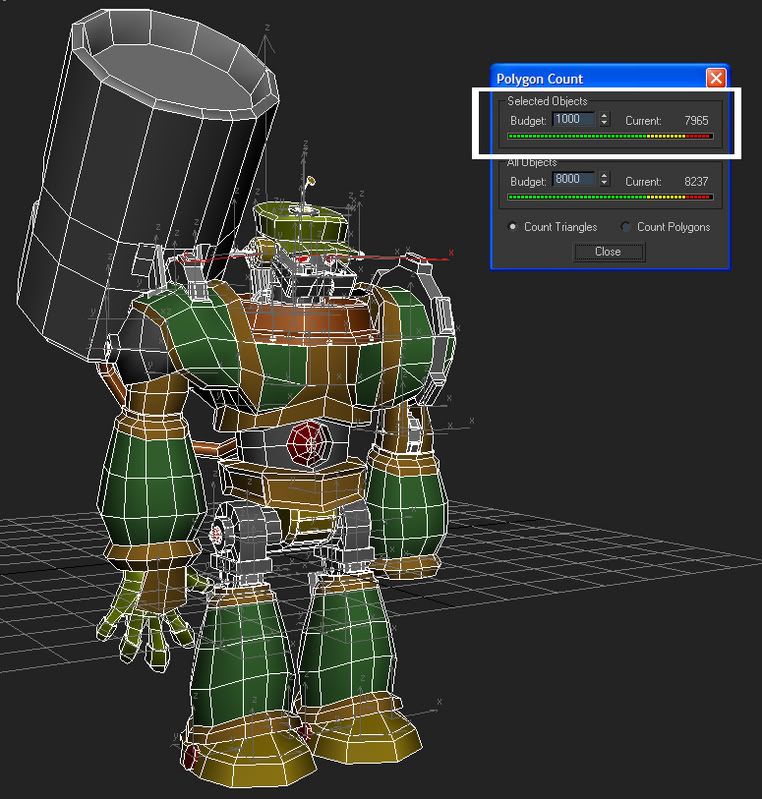Click the All Objects Budget field

pyautogui.click(x=573, y=180)
